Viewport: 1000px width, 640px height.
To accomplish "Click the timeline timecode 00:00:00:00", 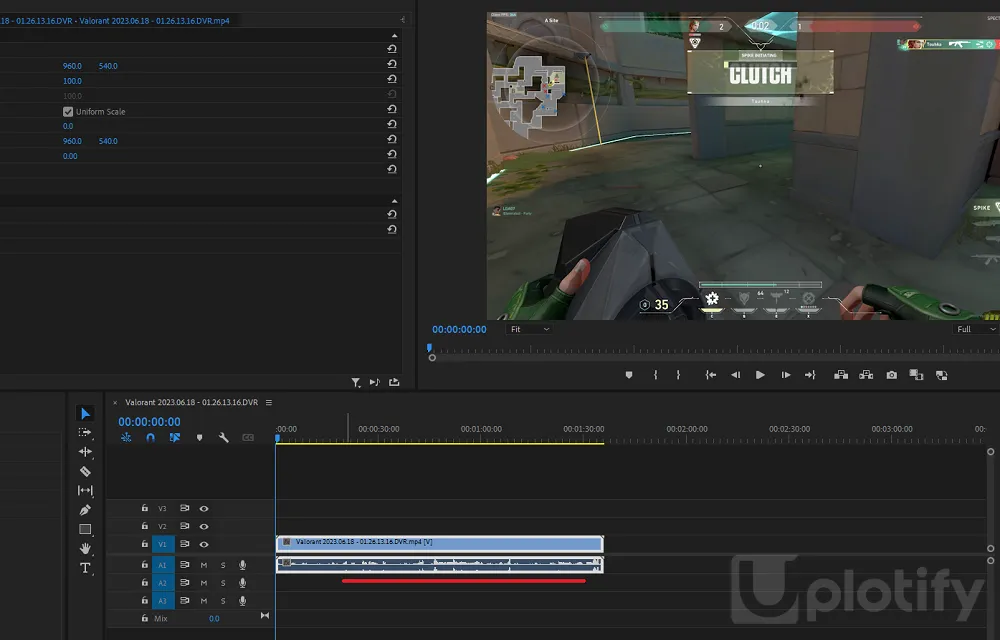I will click(x=149, y=421).
